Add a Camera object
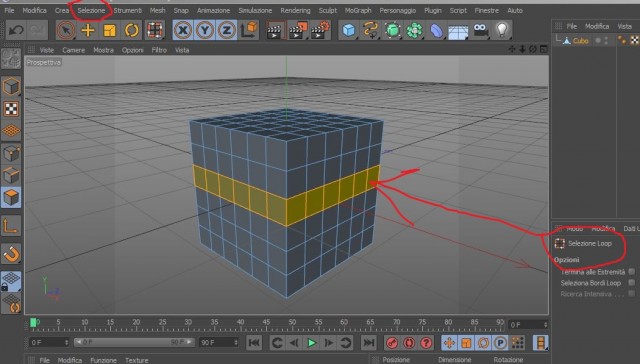640x364 pixels. pyautogui.click(x=480, y=31)
